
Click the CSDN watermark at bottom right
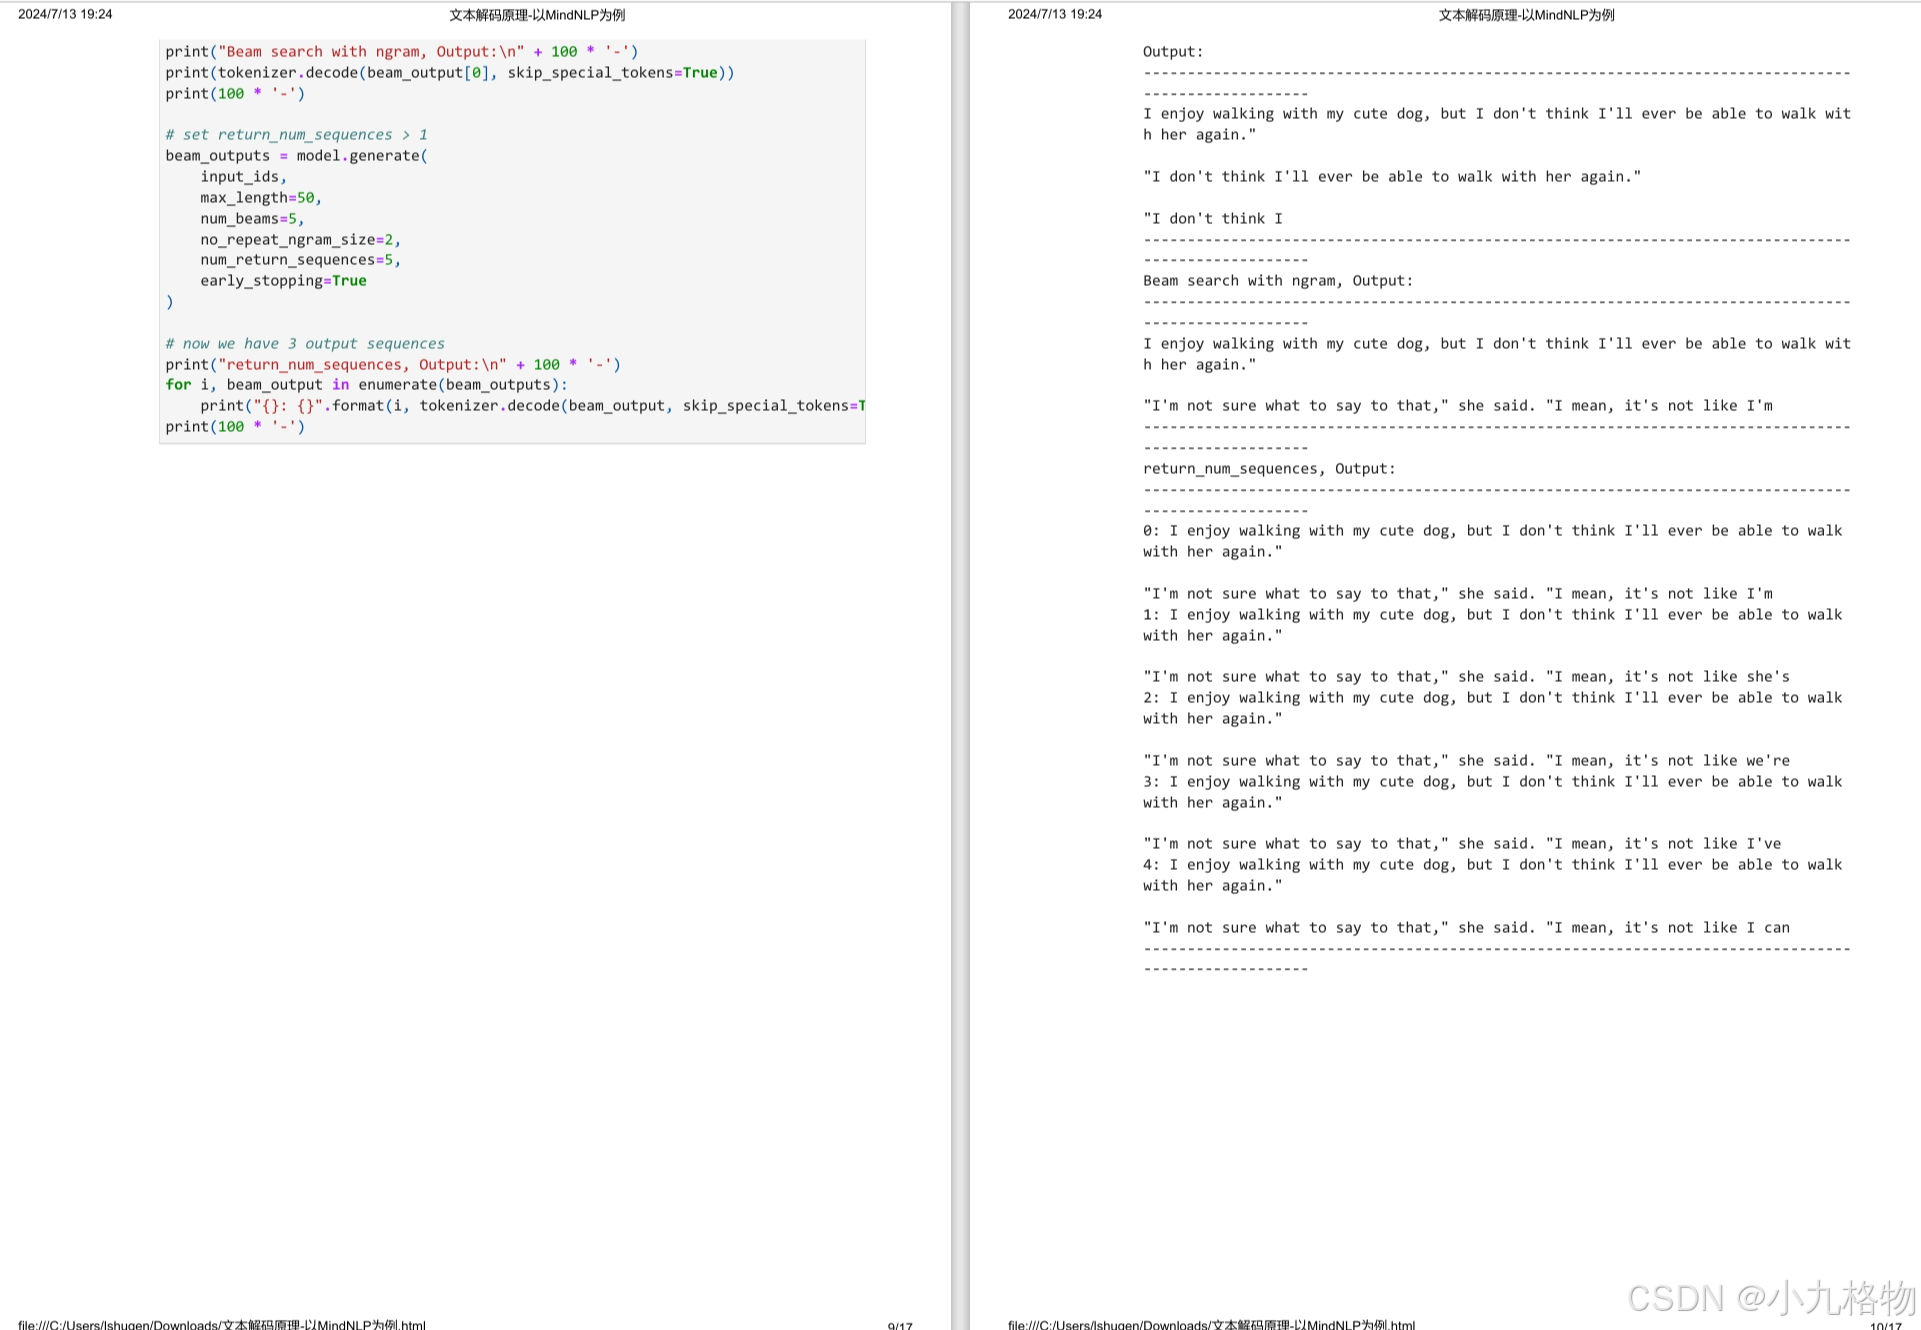(1770, 1297)
